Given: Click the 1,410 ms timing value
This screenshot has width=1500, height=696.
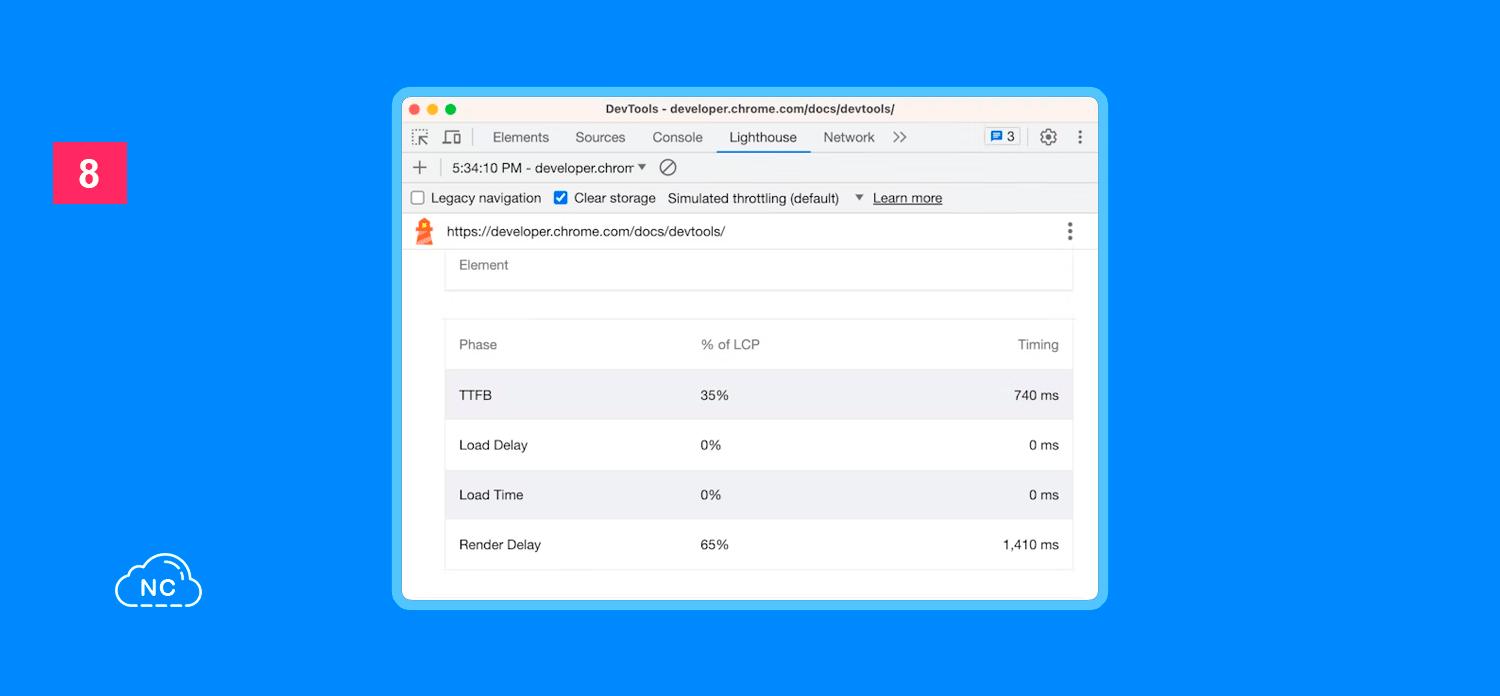Looking at the screenshot, I should point(1031,545).
